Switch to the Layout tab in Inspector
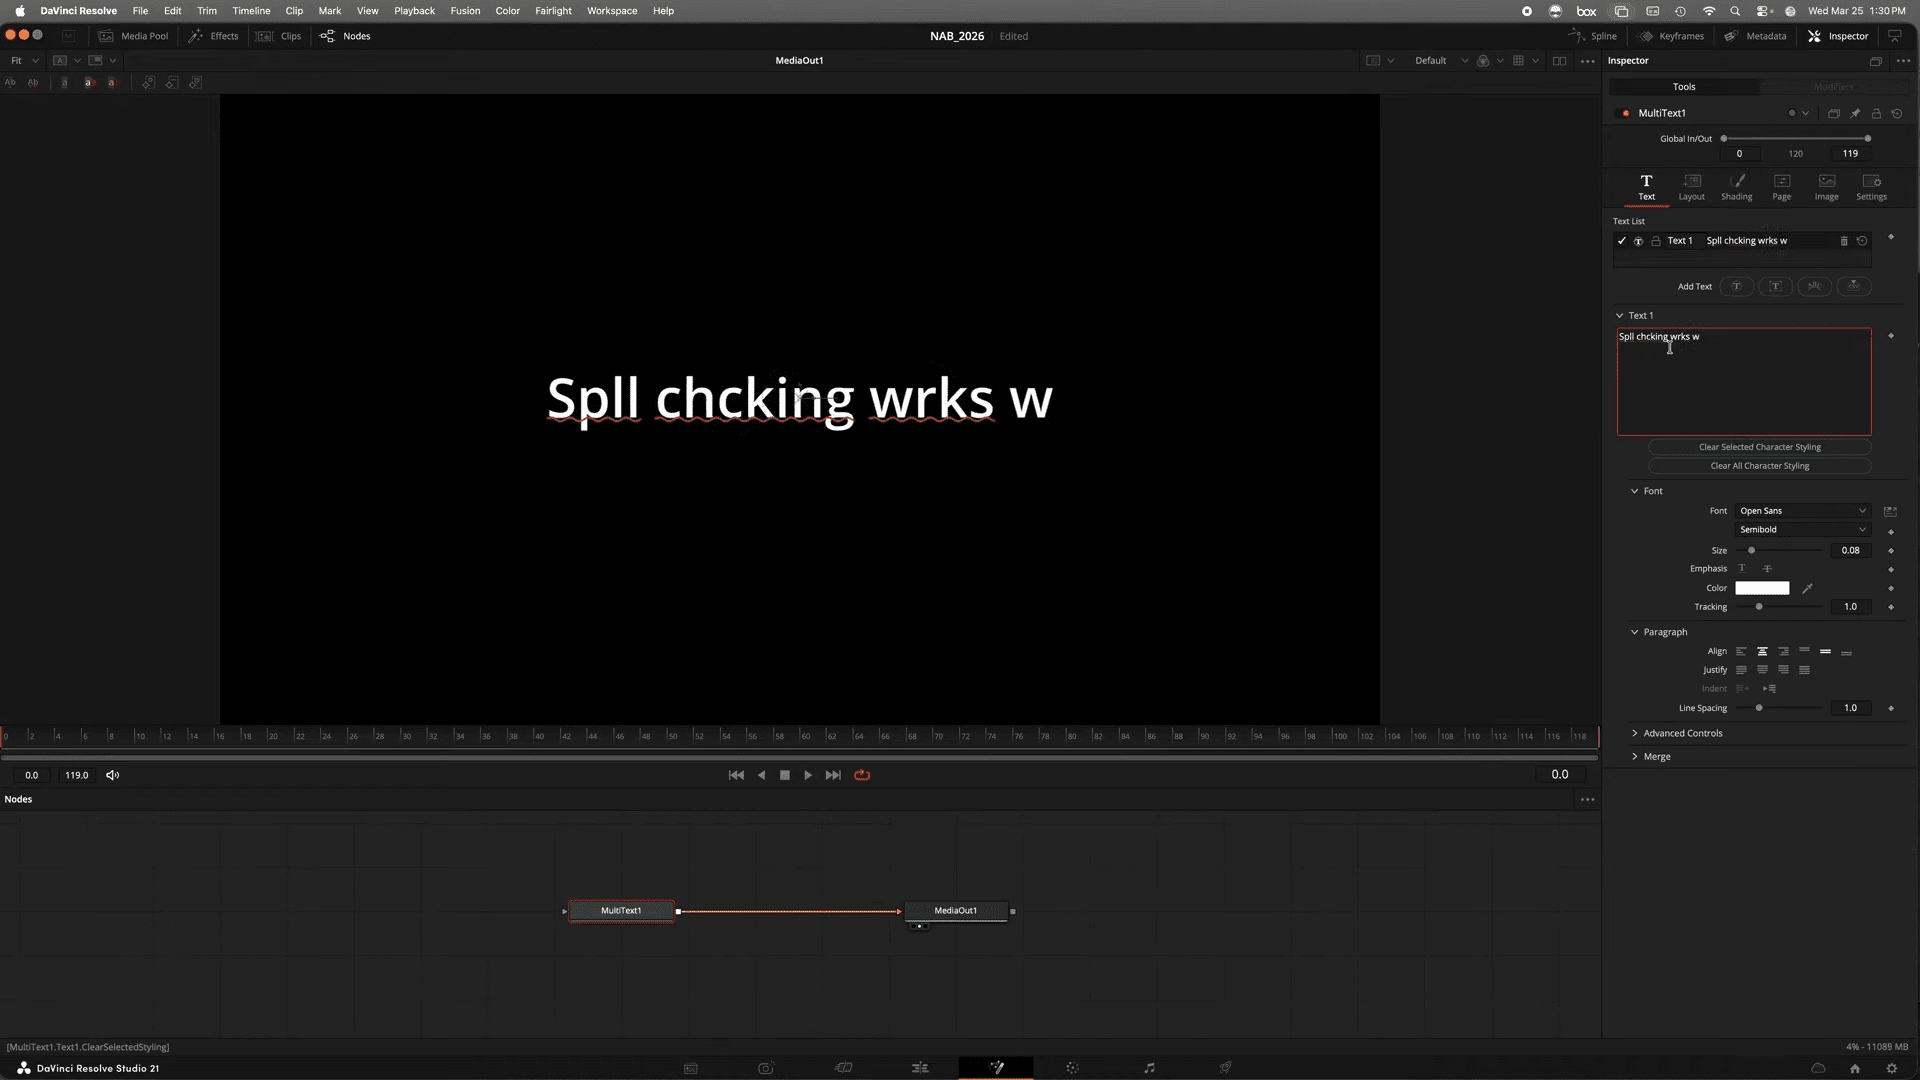The image size is (1920, 1080). coord(1691,187)
